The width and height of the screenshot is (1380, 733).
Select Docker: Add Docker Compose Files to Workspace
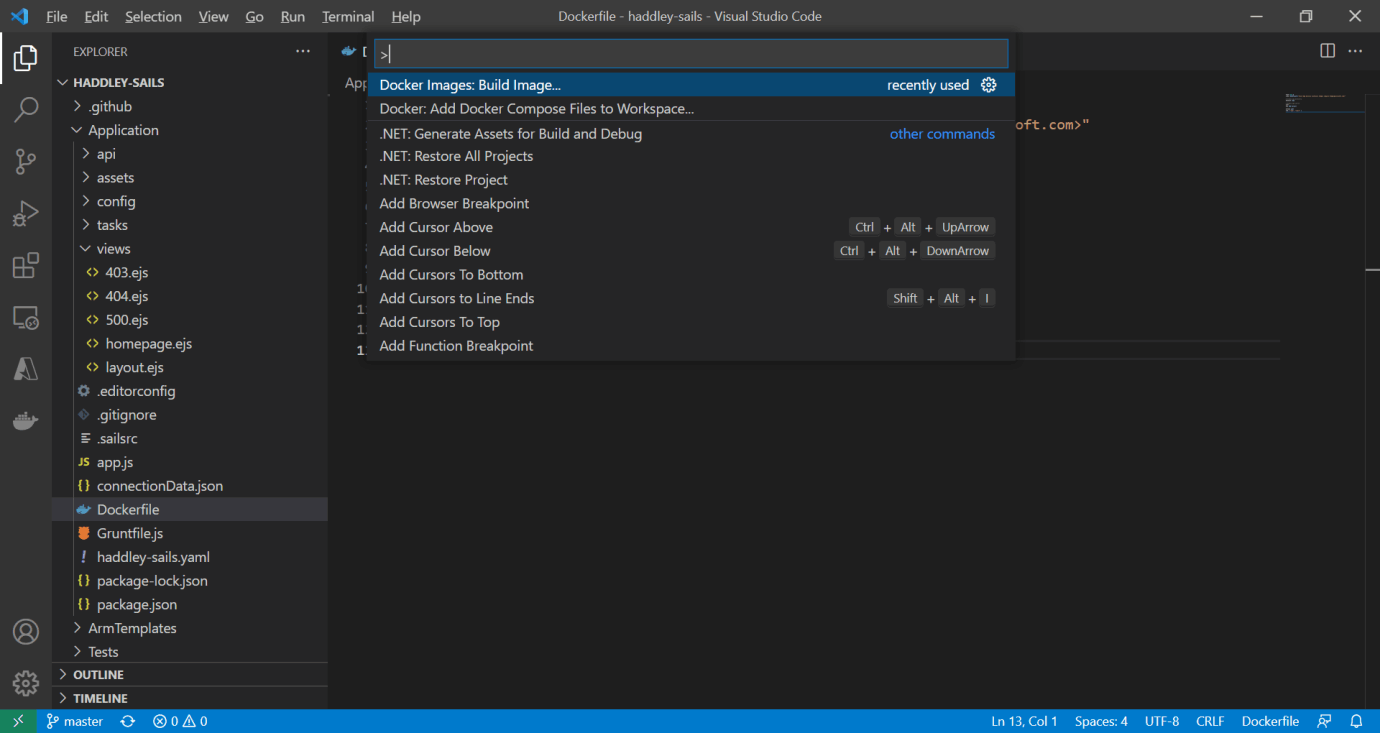tap(691, 109)
